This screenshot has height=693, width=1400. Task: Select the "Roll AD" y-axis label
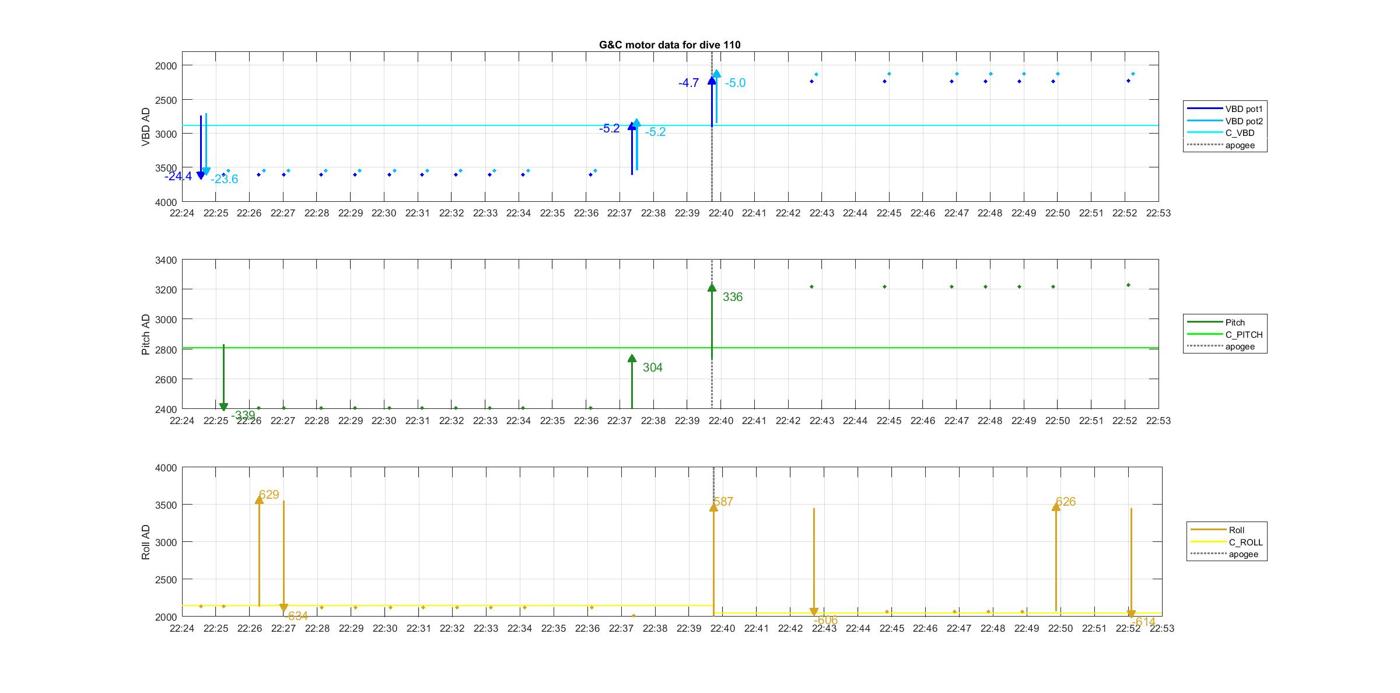tap(146, 542)
